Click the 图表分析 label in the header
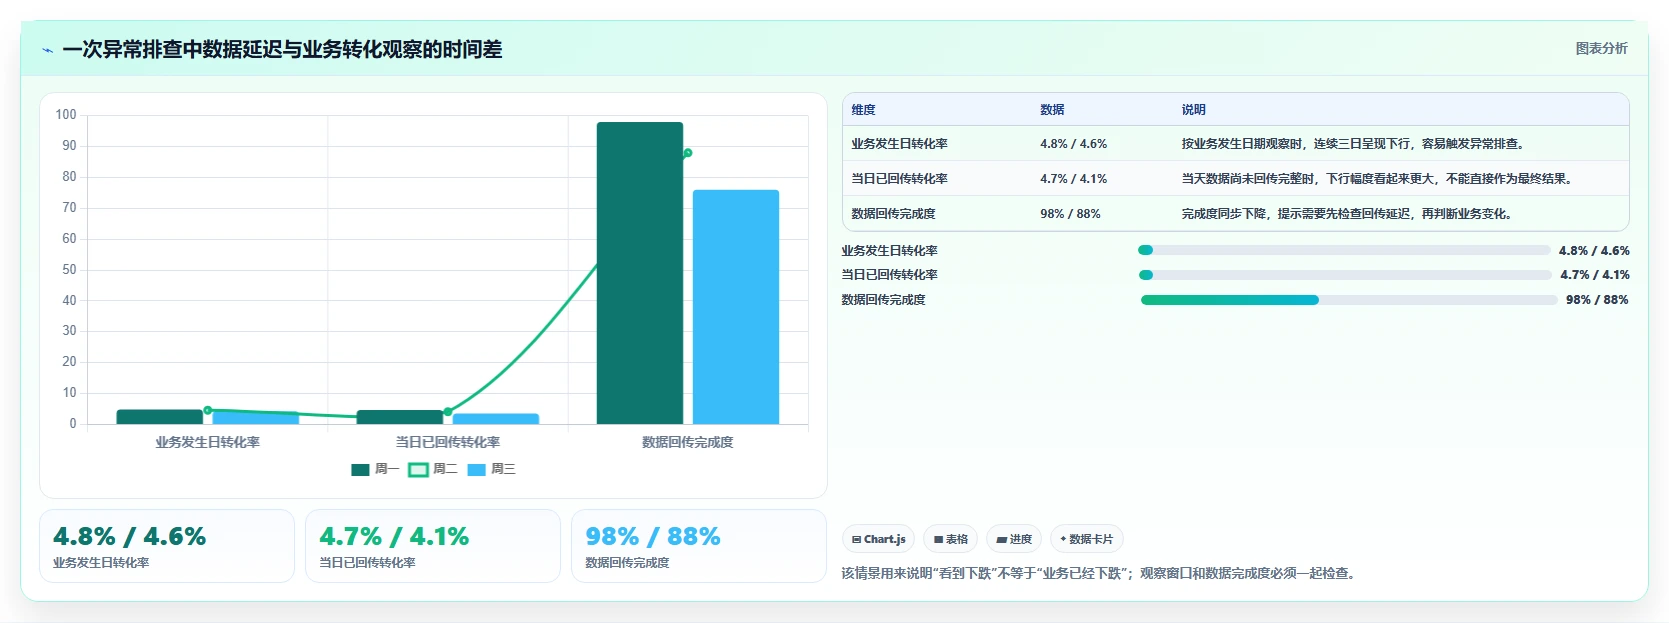The height and width of the screenshot is (623, 1669). tap(1601, 48)
